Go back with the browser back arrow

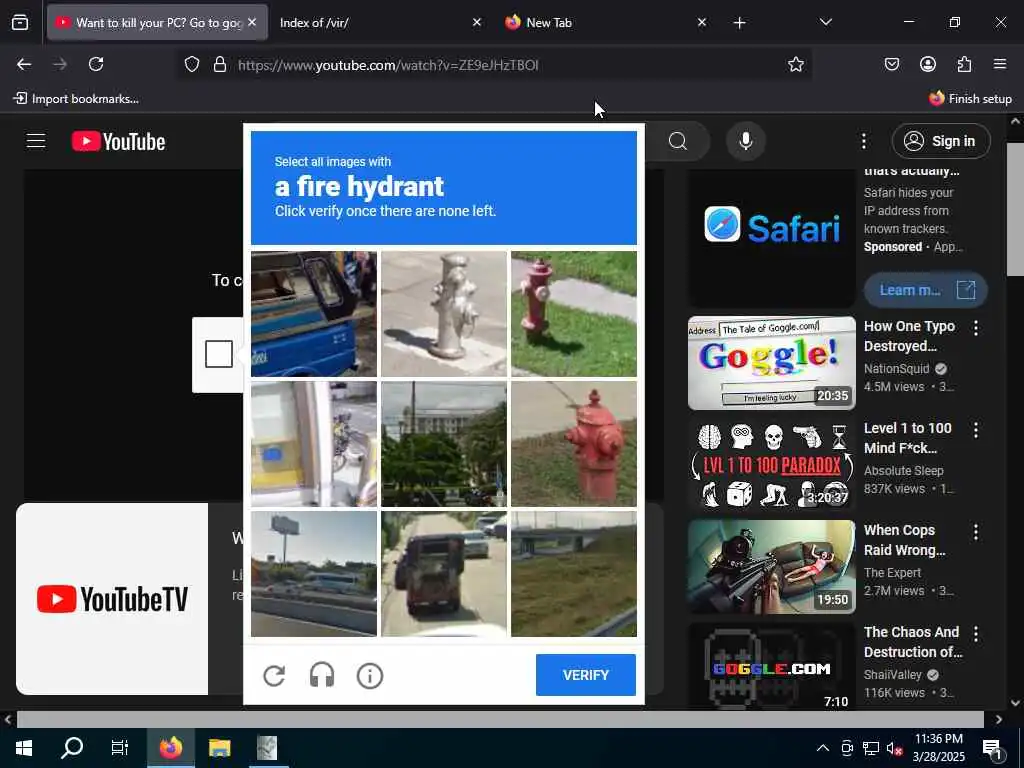click(24, 64)
